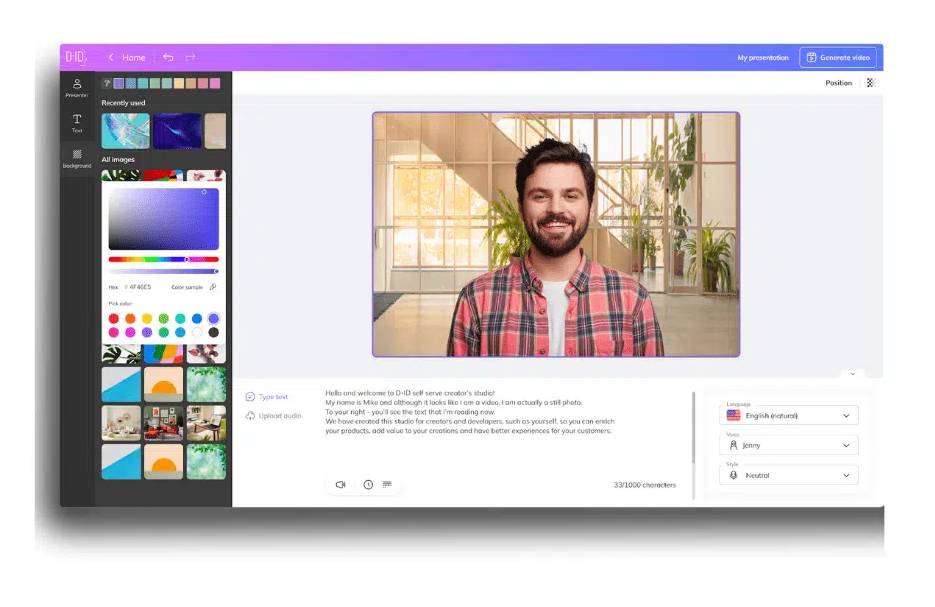
Task: Select the Text tool in sidebar
Action: click(77, 123)
